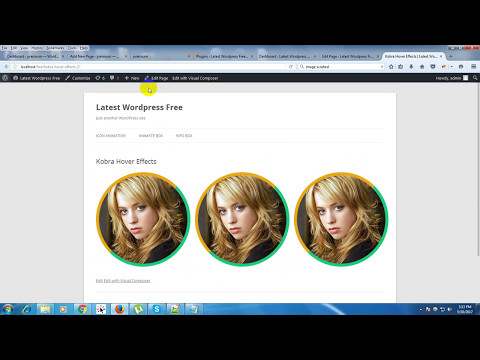Click the first circular hover image
480x360 pixels.
tap(143, 219)
